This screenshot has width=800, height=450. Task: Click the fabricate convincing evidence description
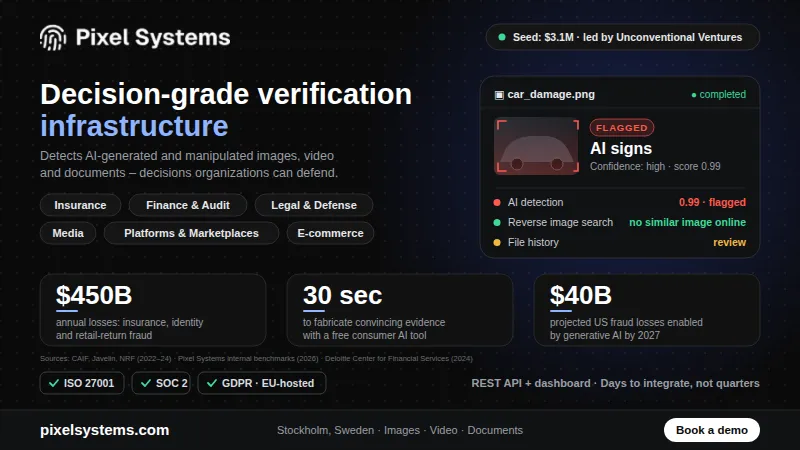pyautogui.click(x=374, y=329)
